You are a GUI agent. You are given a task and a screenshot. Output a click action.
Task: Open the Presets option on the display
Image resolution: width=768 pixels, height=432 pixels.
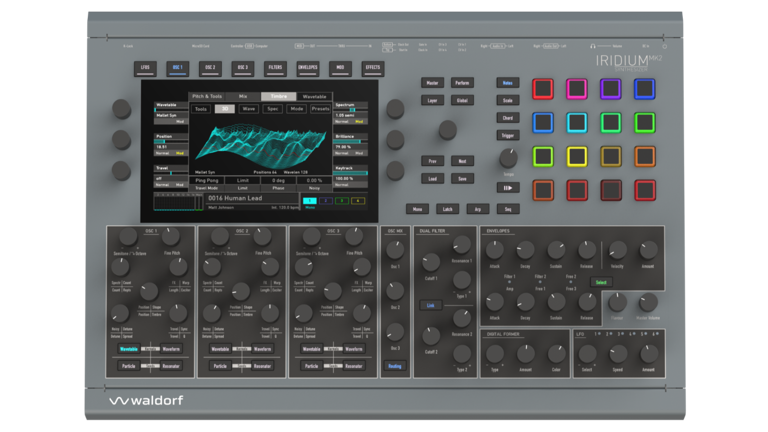pyautogui.click(x=320, y=109)
